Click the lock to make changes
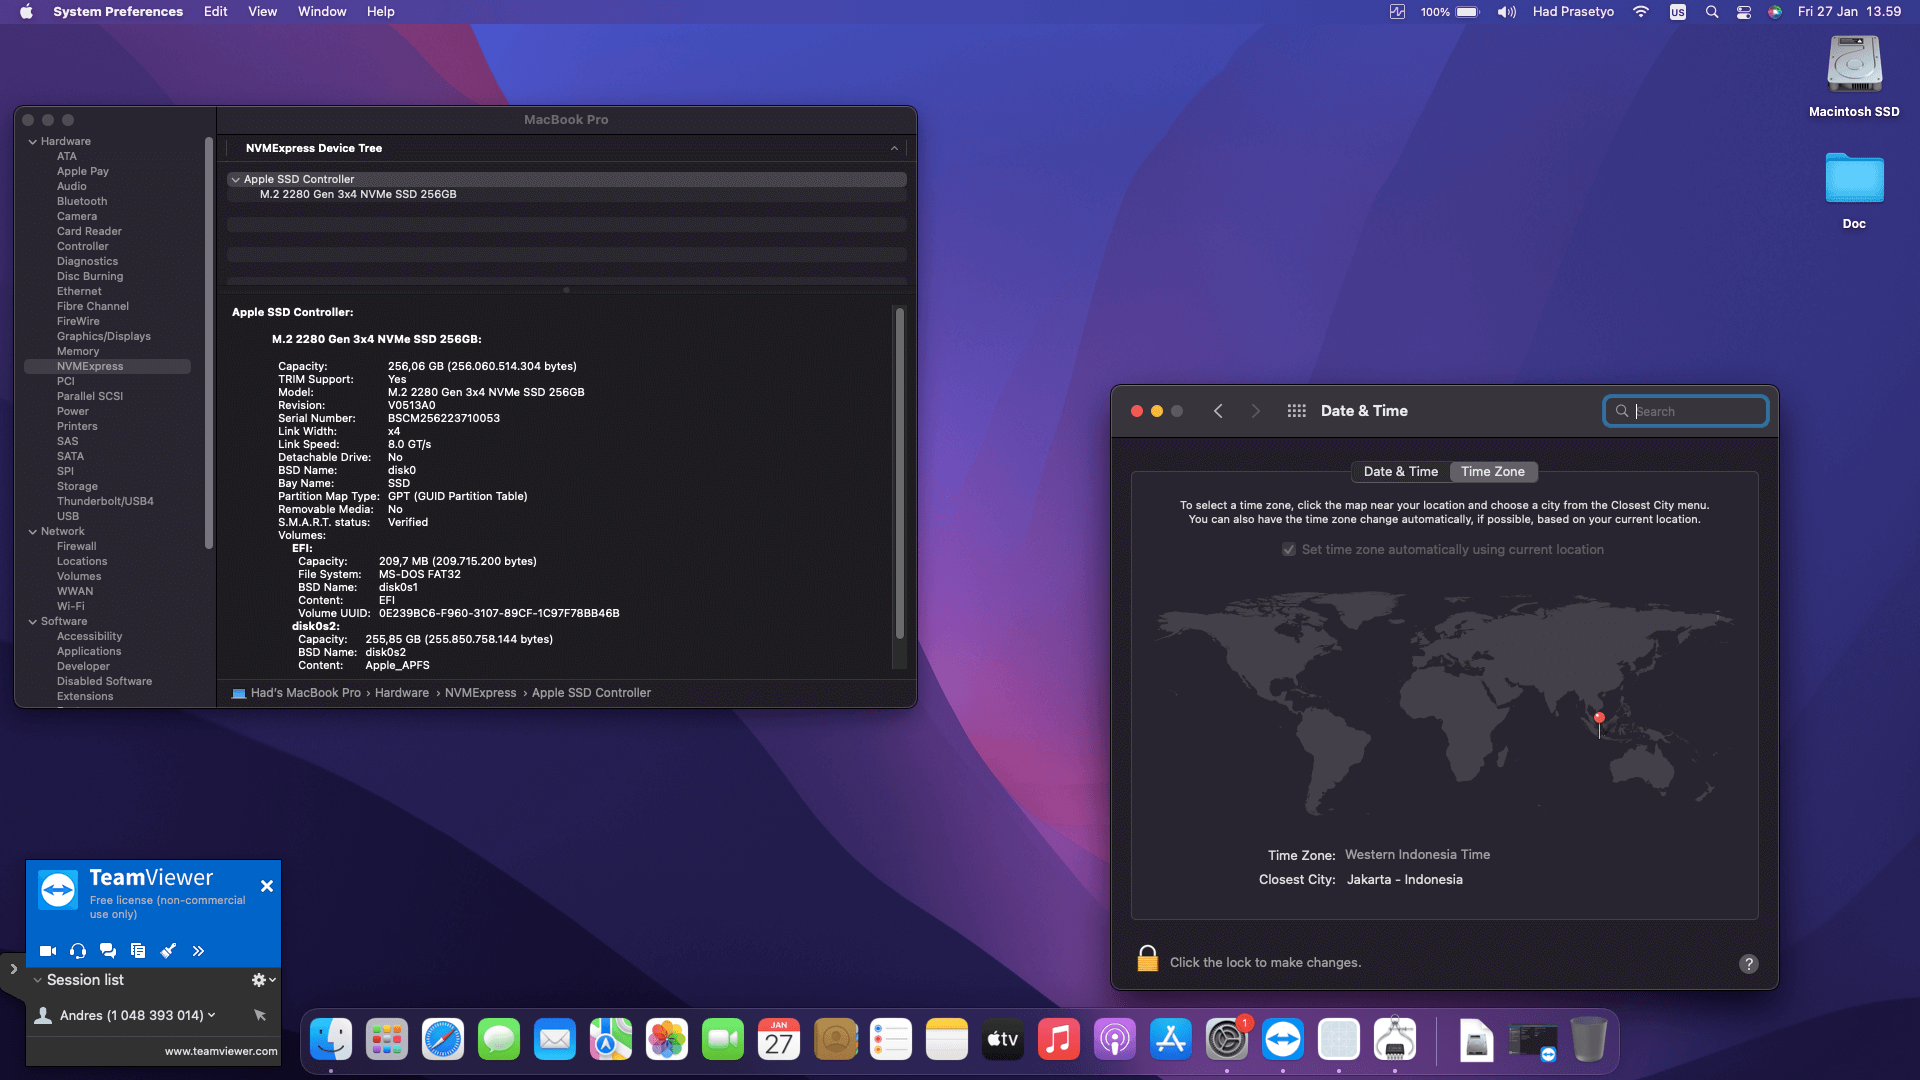Viewport: 1920px width, 1080px height. tap(1147, 960)
